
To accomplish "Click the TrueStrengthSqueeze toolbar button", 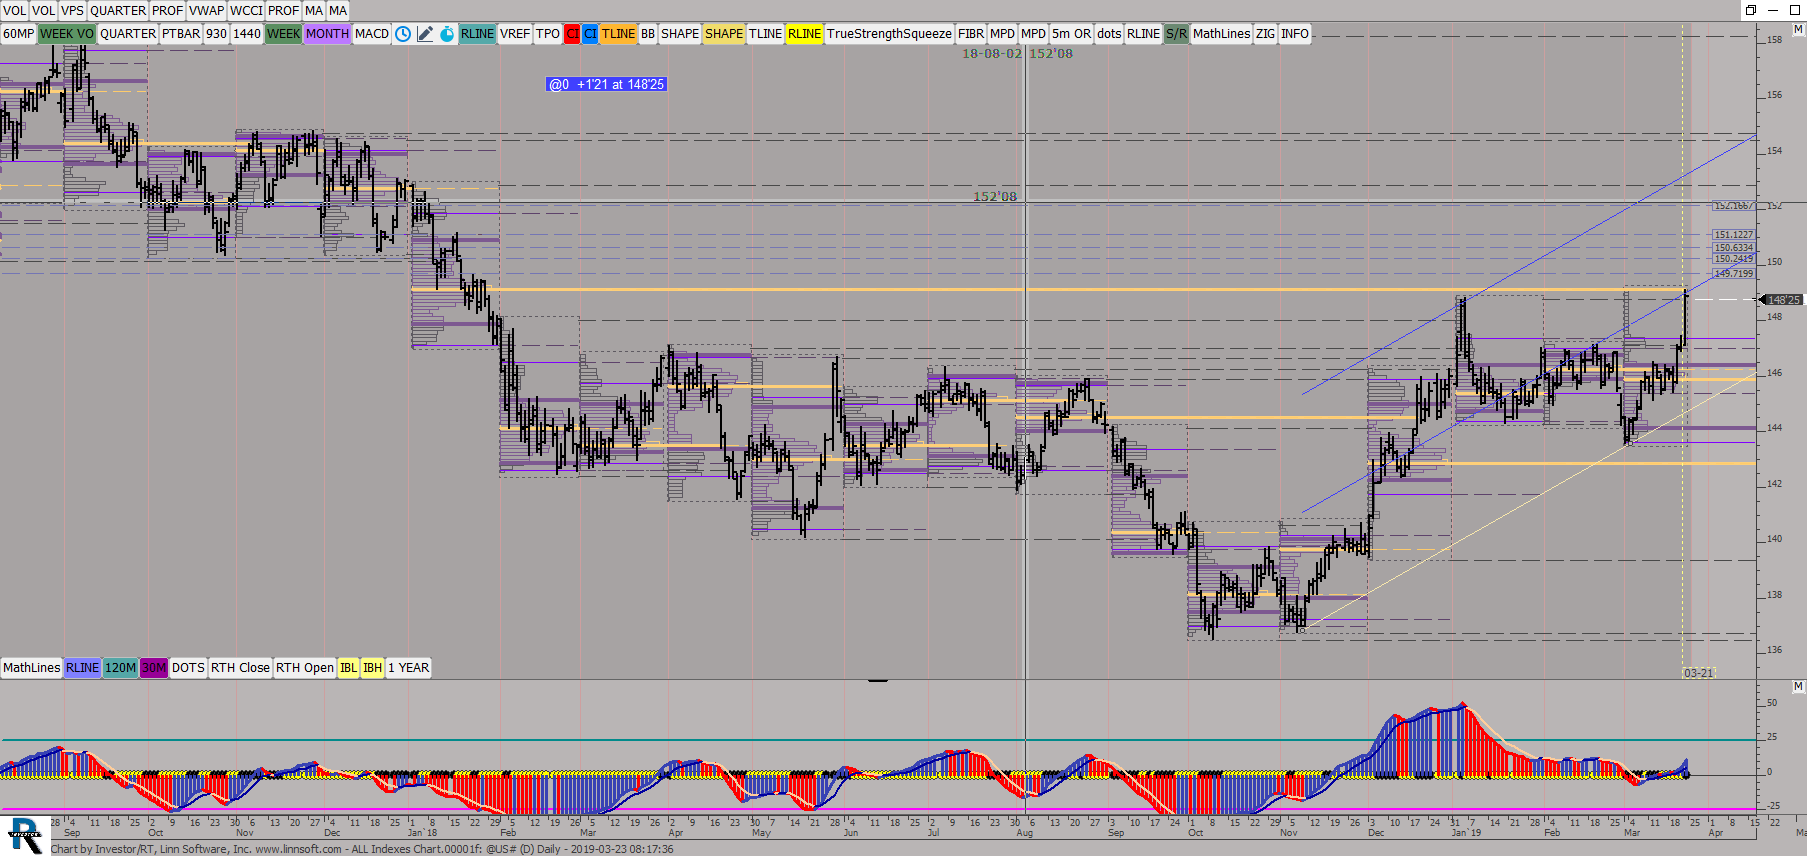I will (x=888, y=34).
